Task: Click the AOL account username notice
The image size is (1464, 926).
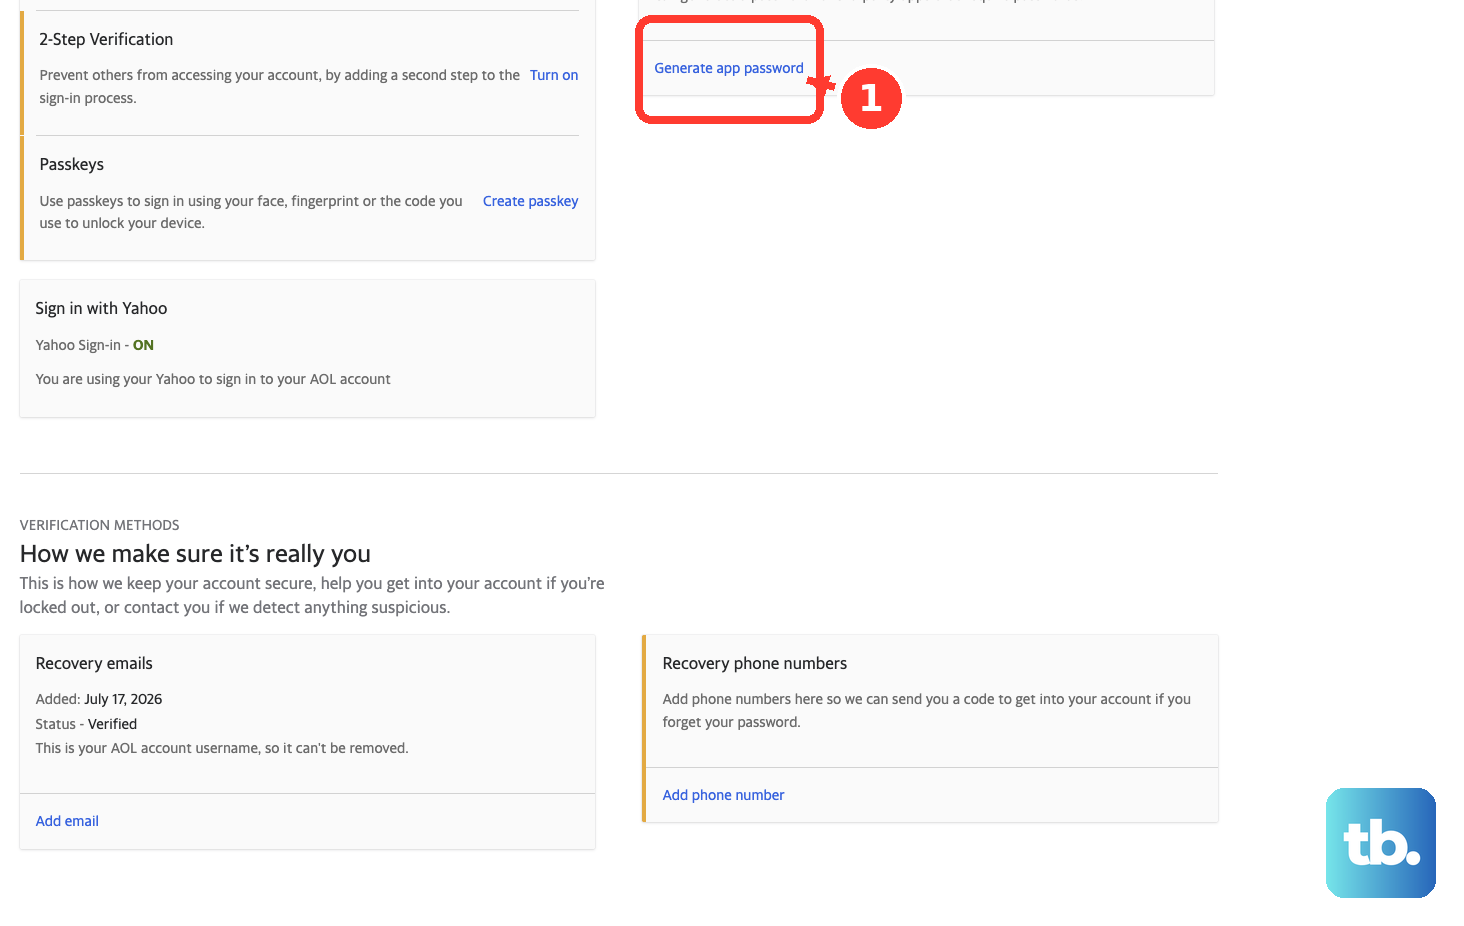Action: [222, 748]
